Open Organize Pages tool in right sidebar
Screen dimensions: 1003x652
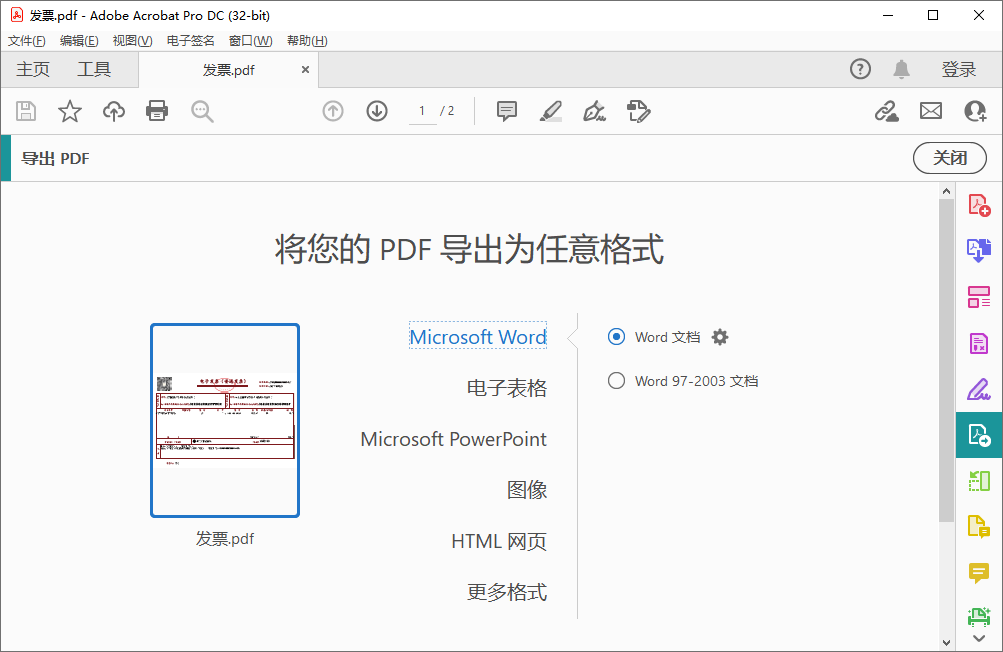979,297
